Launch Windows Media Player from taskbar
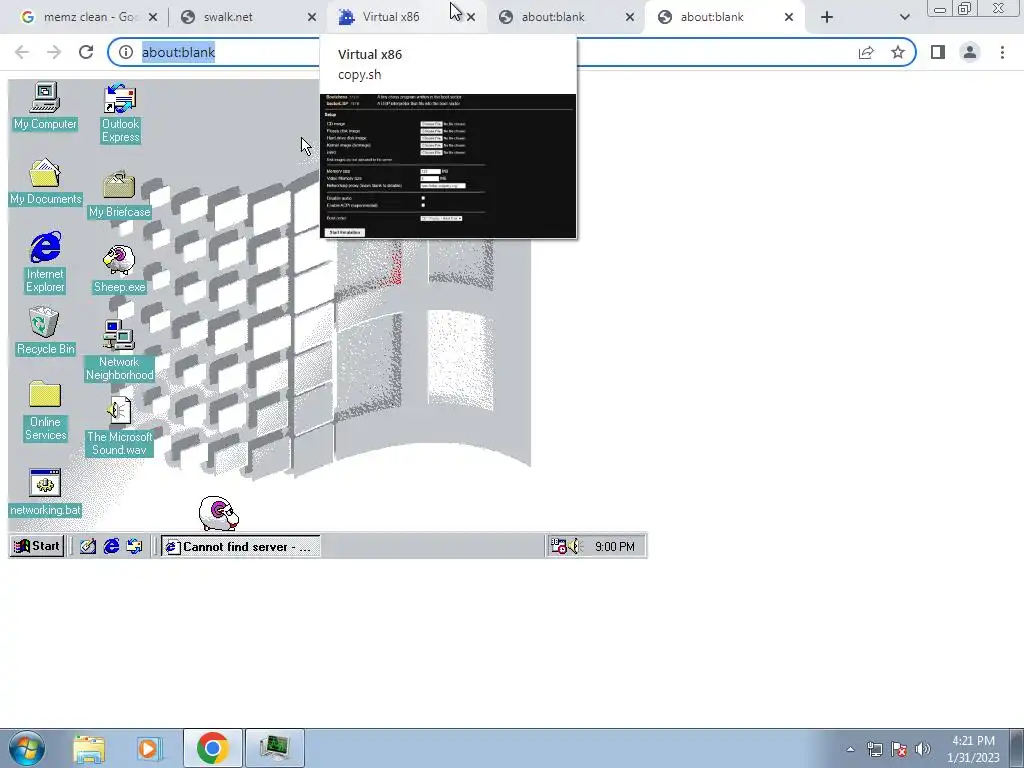Viewport: 1024px width, 768px height. (x=149, y=748)
